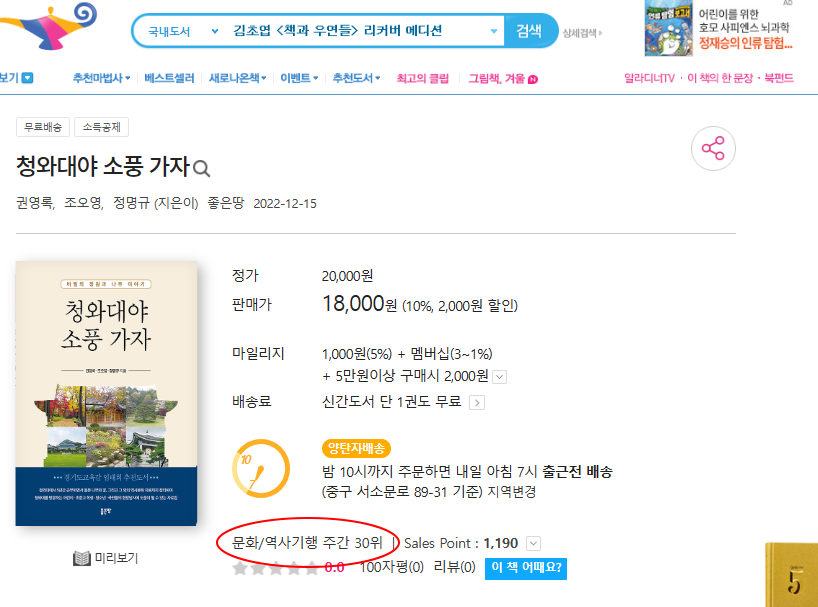Open the 베스트셀러 menu

point(169,78)
